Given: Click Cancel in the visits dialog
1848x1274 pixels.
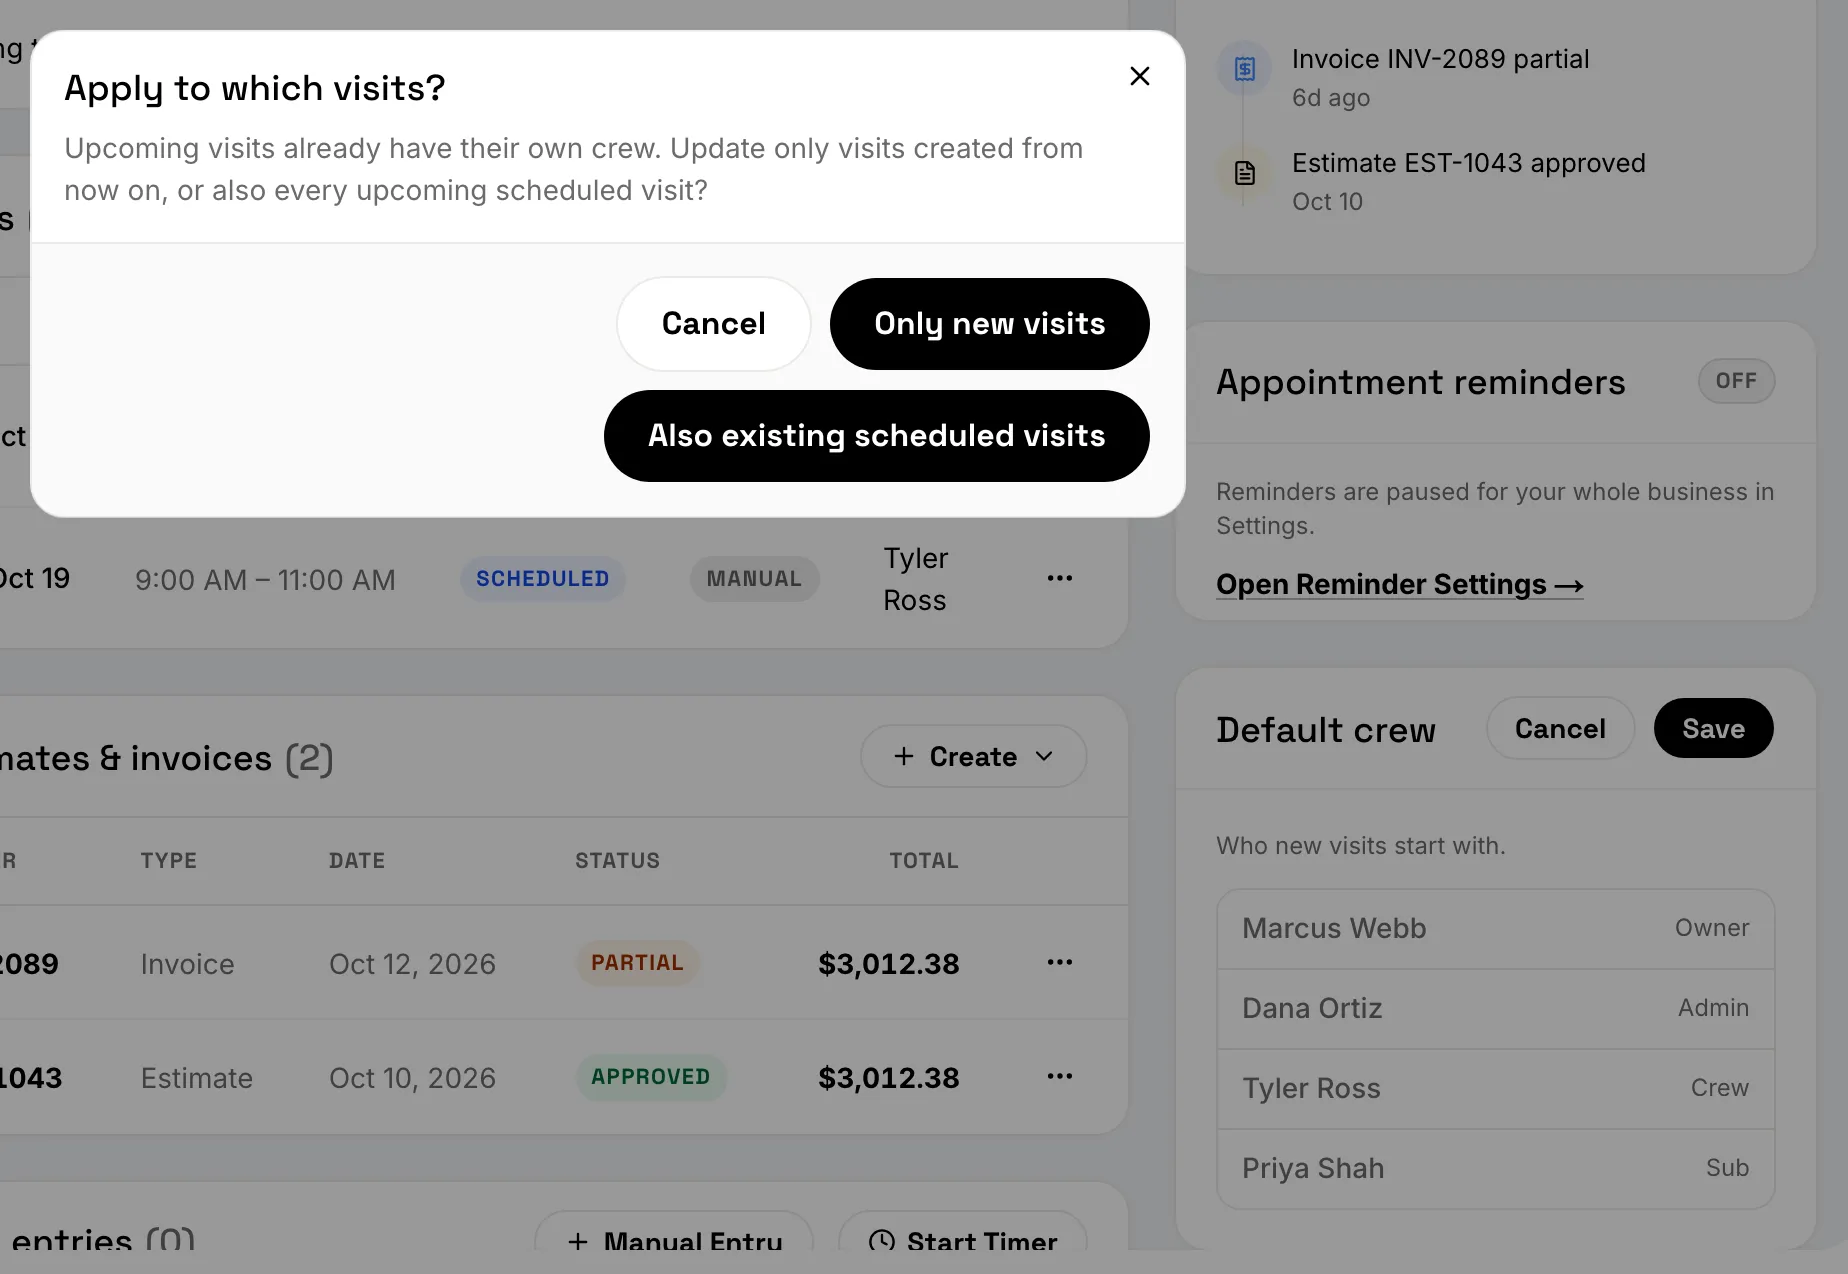Looking at the screenshot, I should [x=713, y=324].
